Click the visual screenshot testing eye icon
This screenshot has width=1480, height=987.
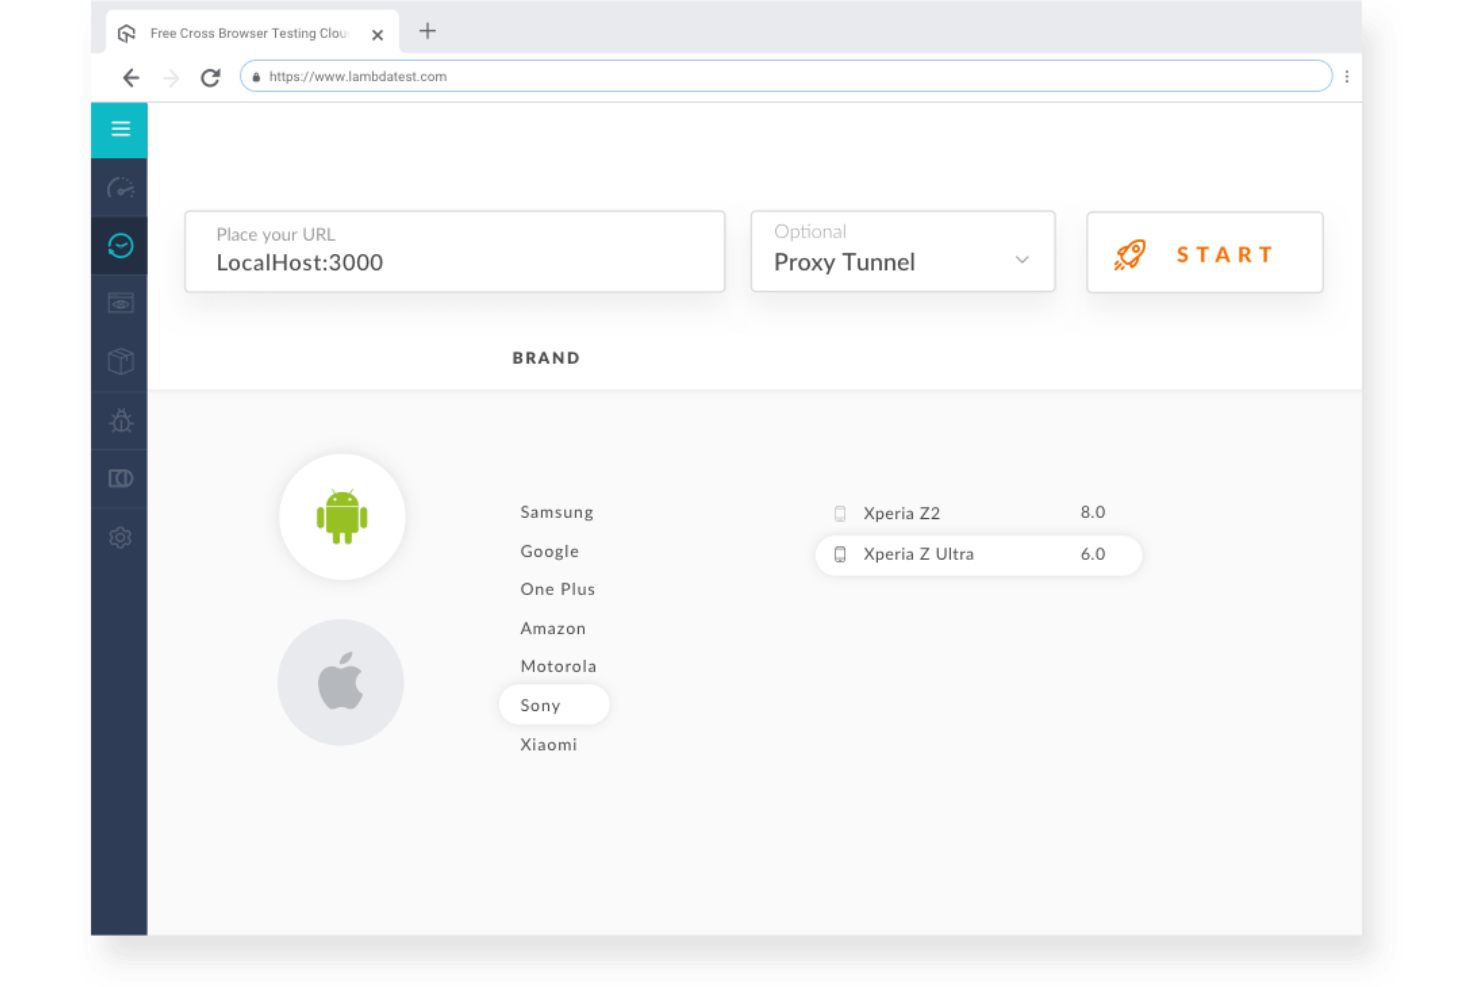coord(119,302)
